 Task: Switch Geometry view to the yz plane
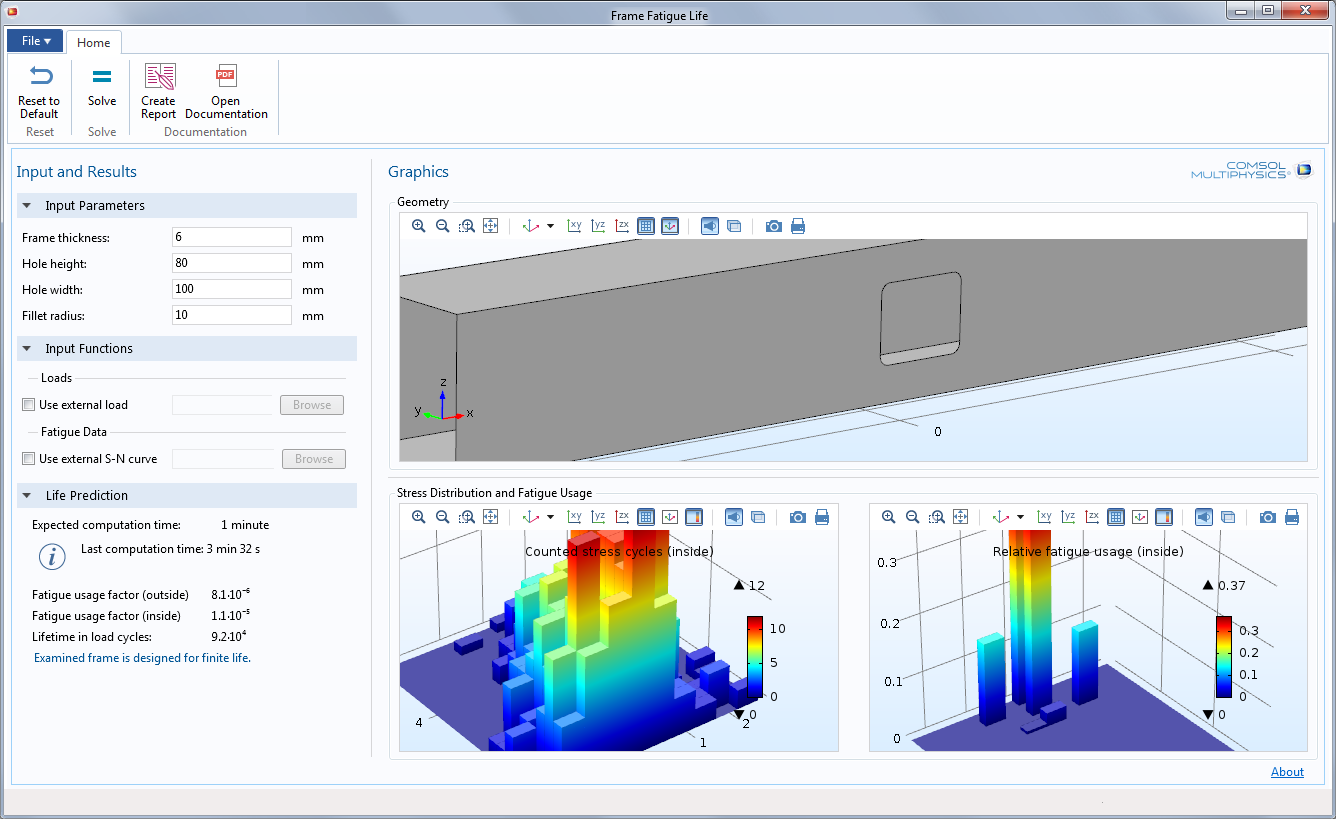pos(598,226)
